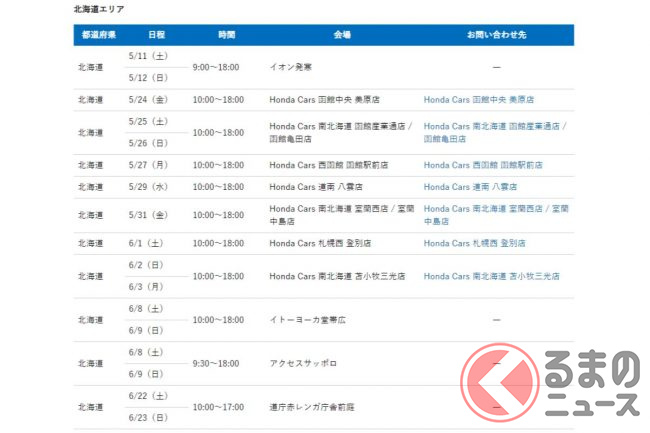This screenshot has height=433, width=650.
Task: Click the 会場 column header
Action: coord(342,35)
